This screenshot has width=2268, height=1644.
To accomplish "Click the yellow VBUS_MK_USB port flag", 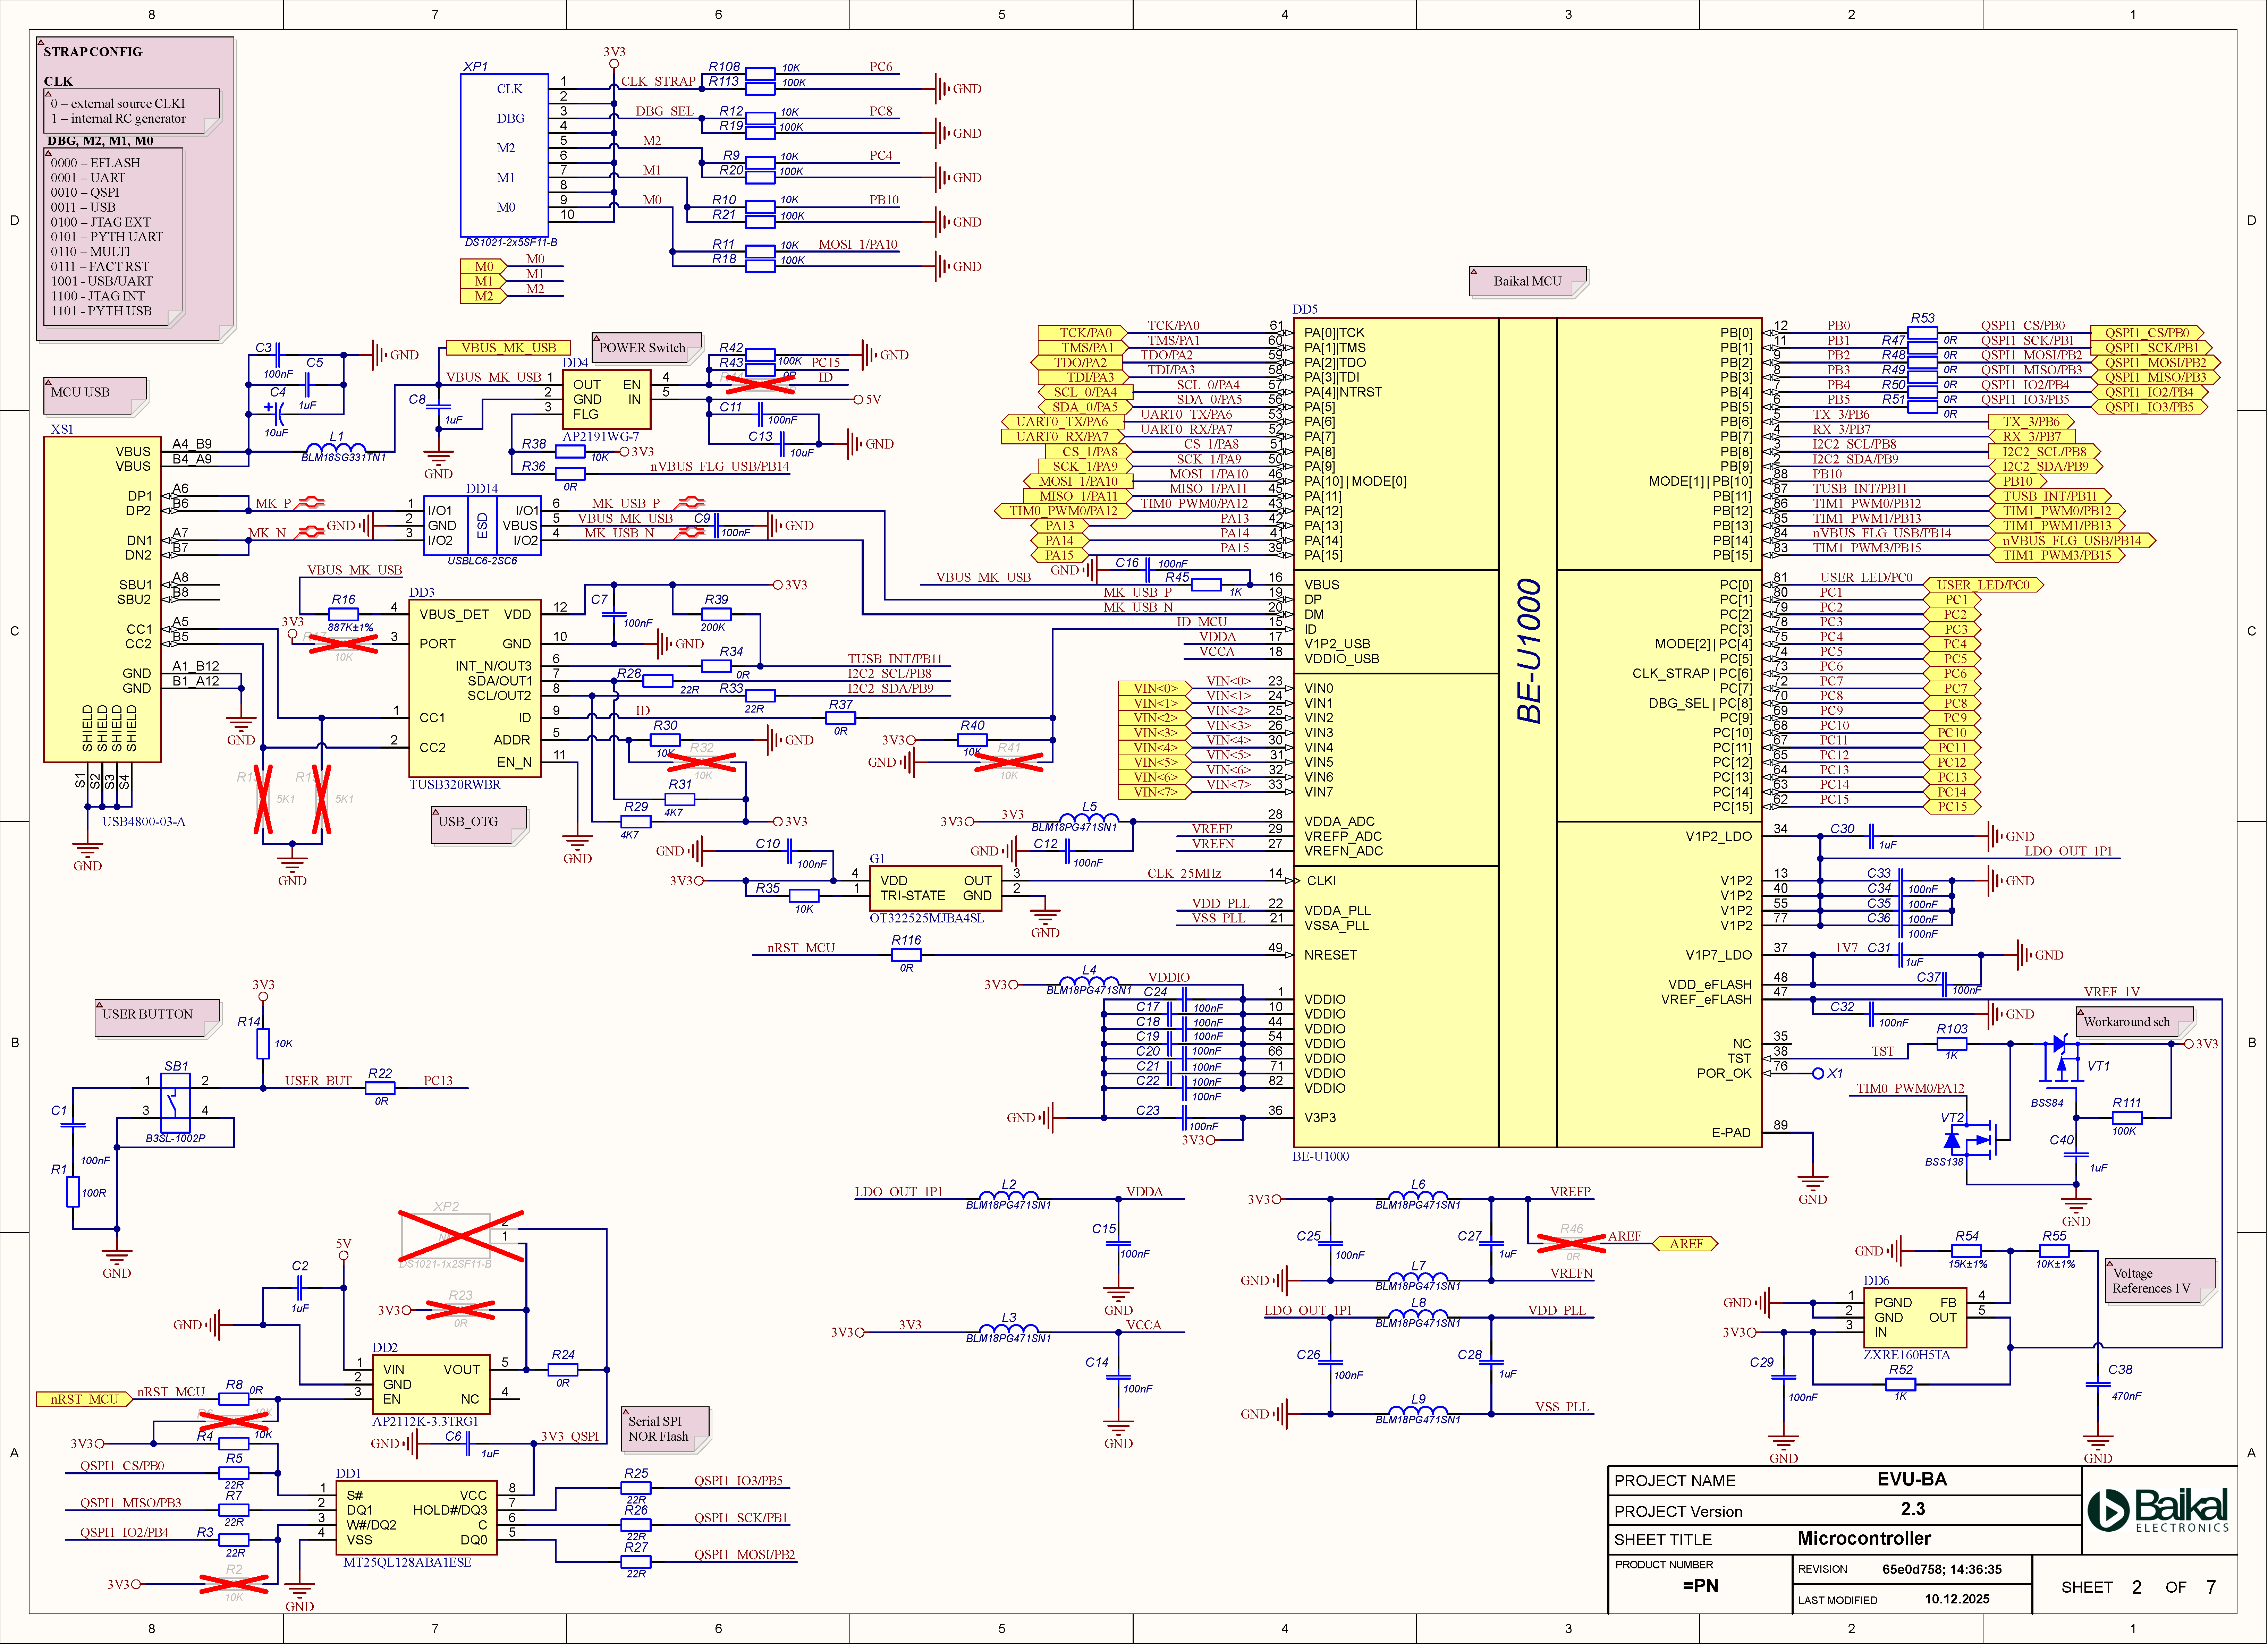I will tap(508, 348).
